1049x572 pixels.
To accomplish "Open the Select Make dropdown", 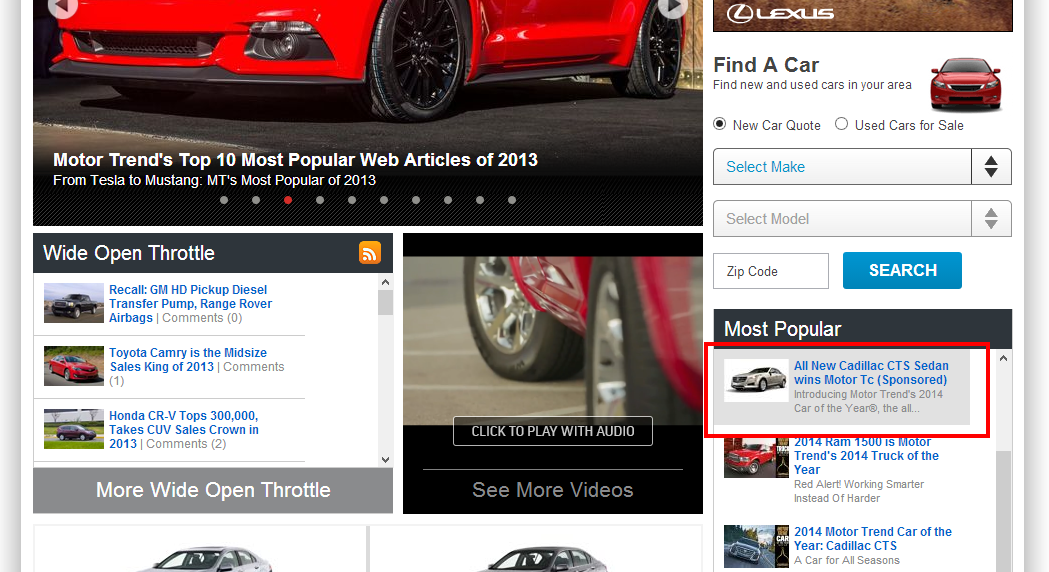I will (x=862, y=167).
